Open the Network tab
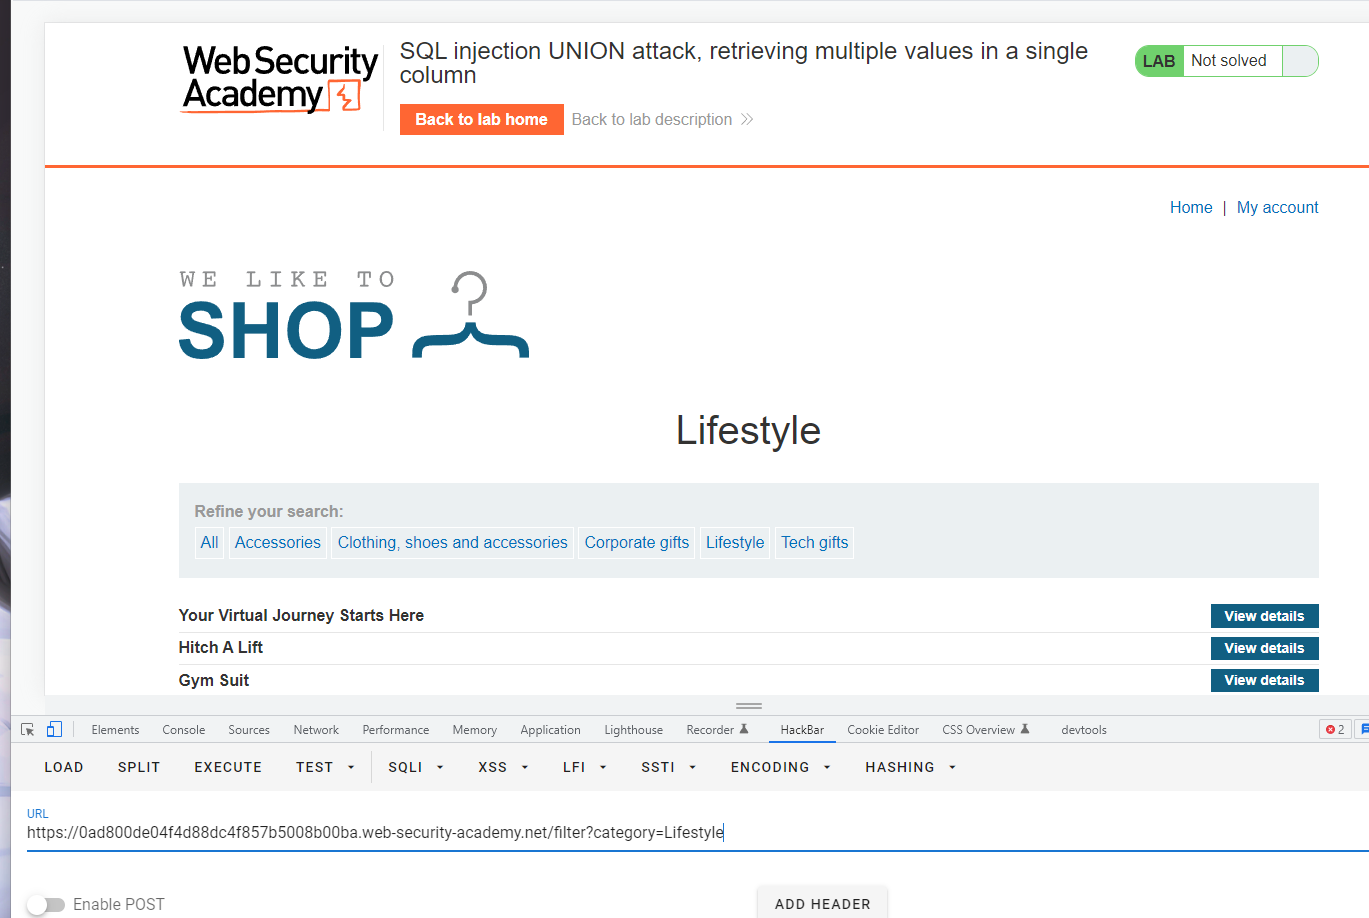 (316, 730)
